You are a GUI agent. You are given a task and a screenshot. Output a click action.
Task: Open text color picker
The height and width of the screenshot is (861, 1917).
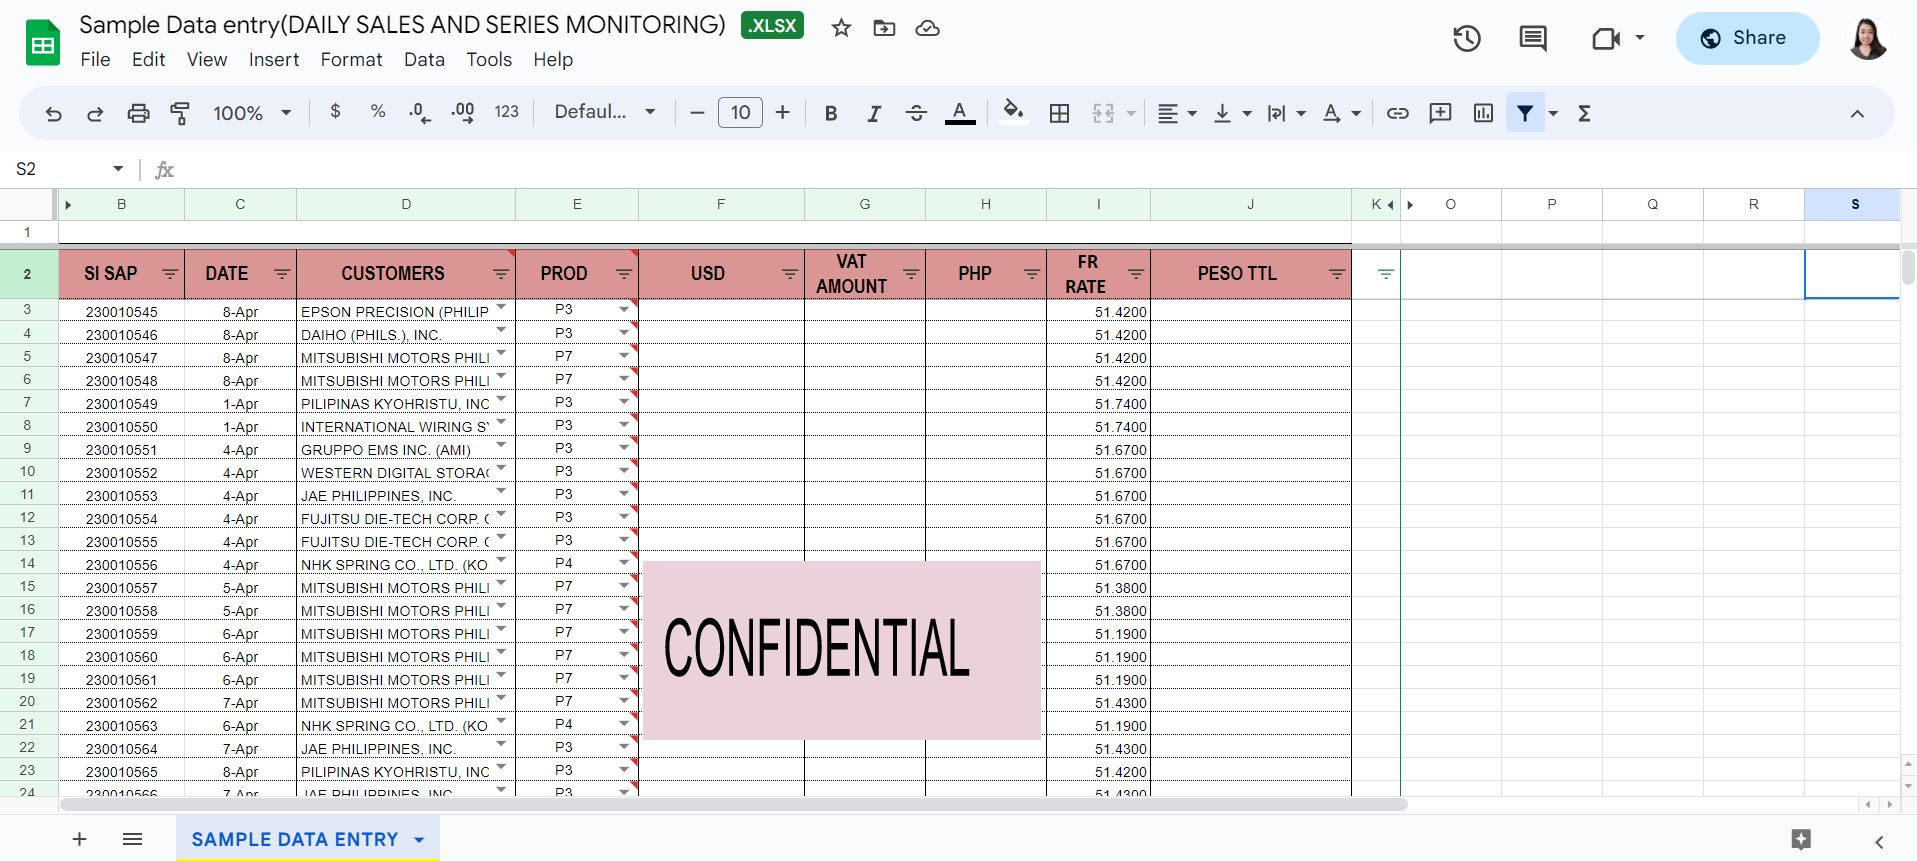(x=960, y=114)
